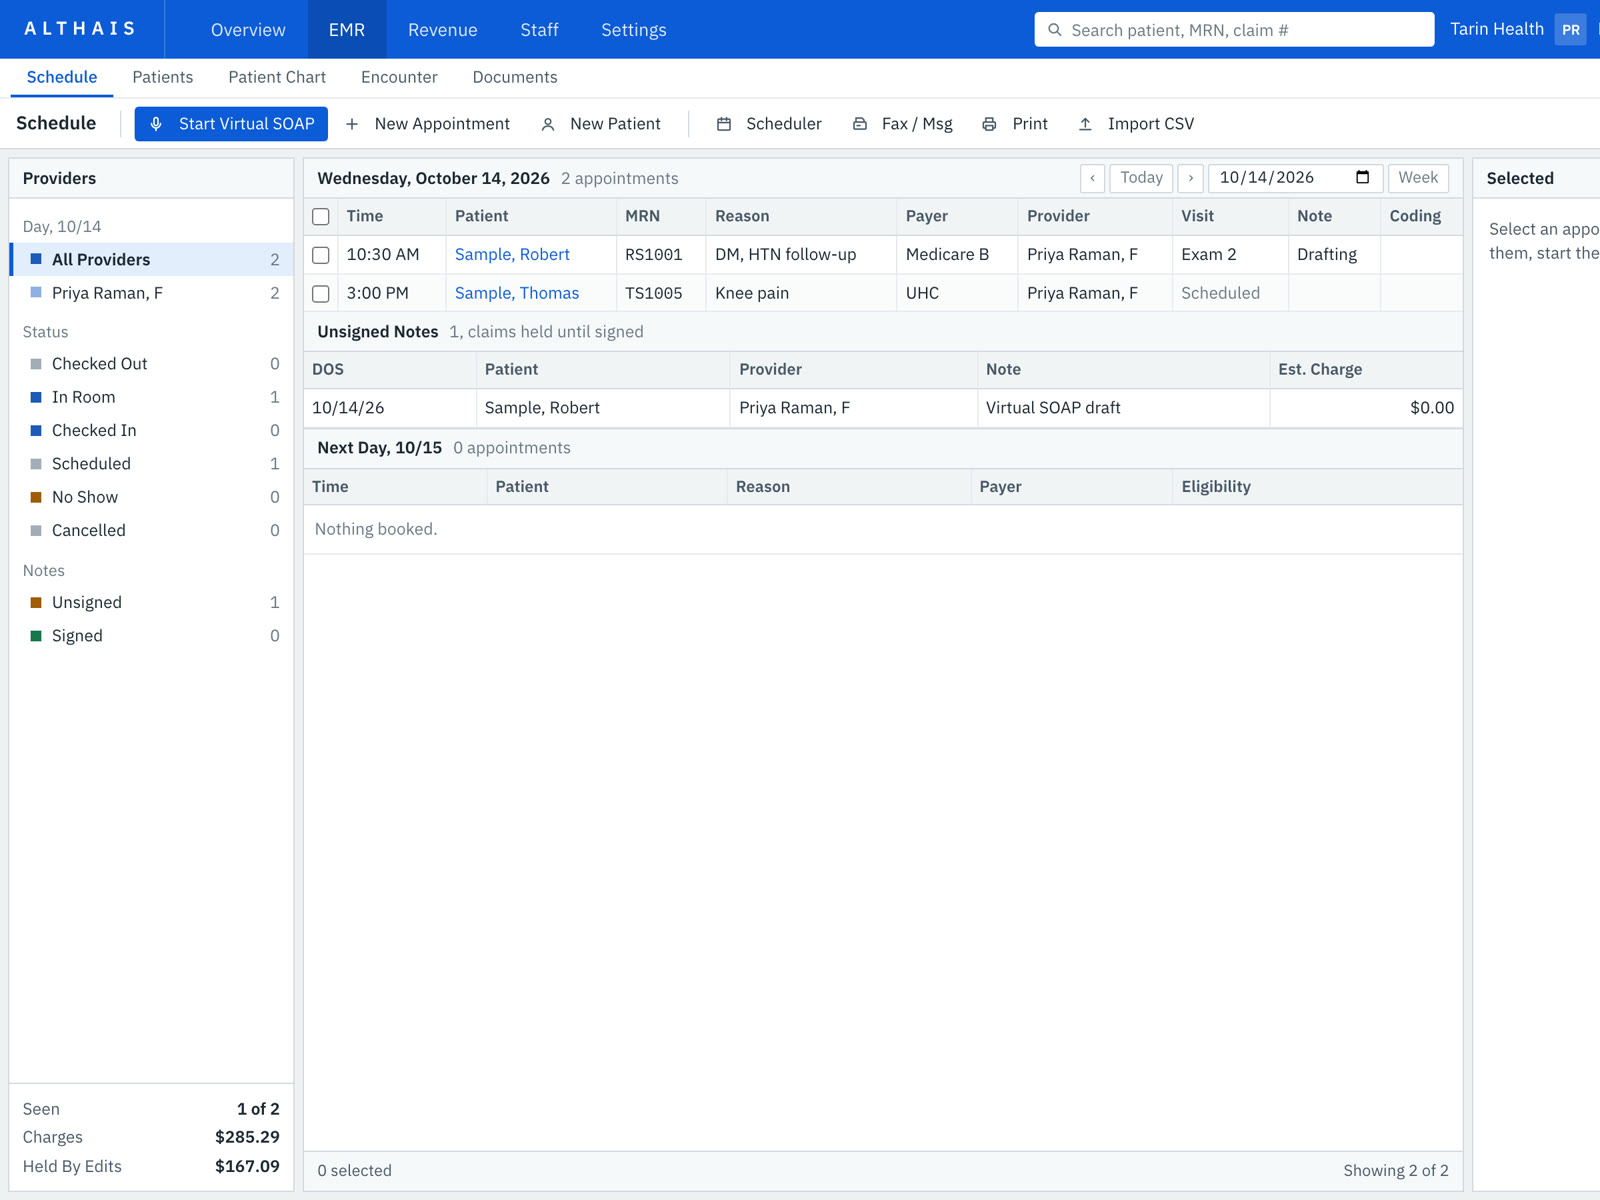Image resolution: width=1600 pixels, height=1200 pixels.
Task: Click the All Providers color square
Action: 36,259
